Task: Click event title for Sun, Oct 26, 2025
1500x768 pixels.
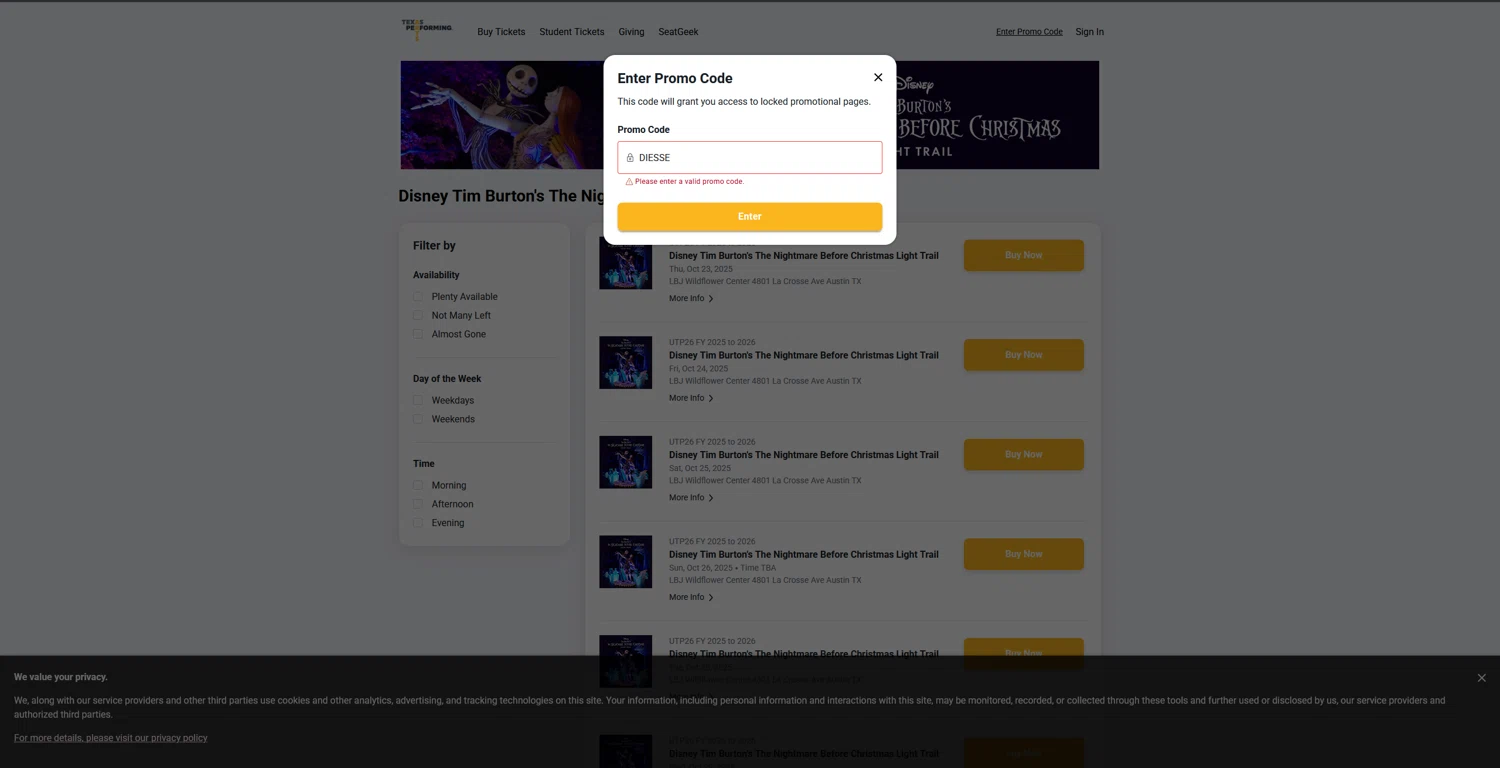Action: 804,555
